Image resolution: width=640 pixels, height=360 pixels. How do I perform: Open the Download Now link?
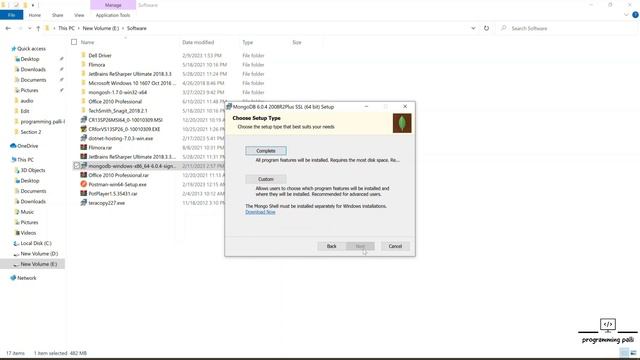[x=260, y=212]
